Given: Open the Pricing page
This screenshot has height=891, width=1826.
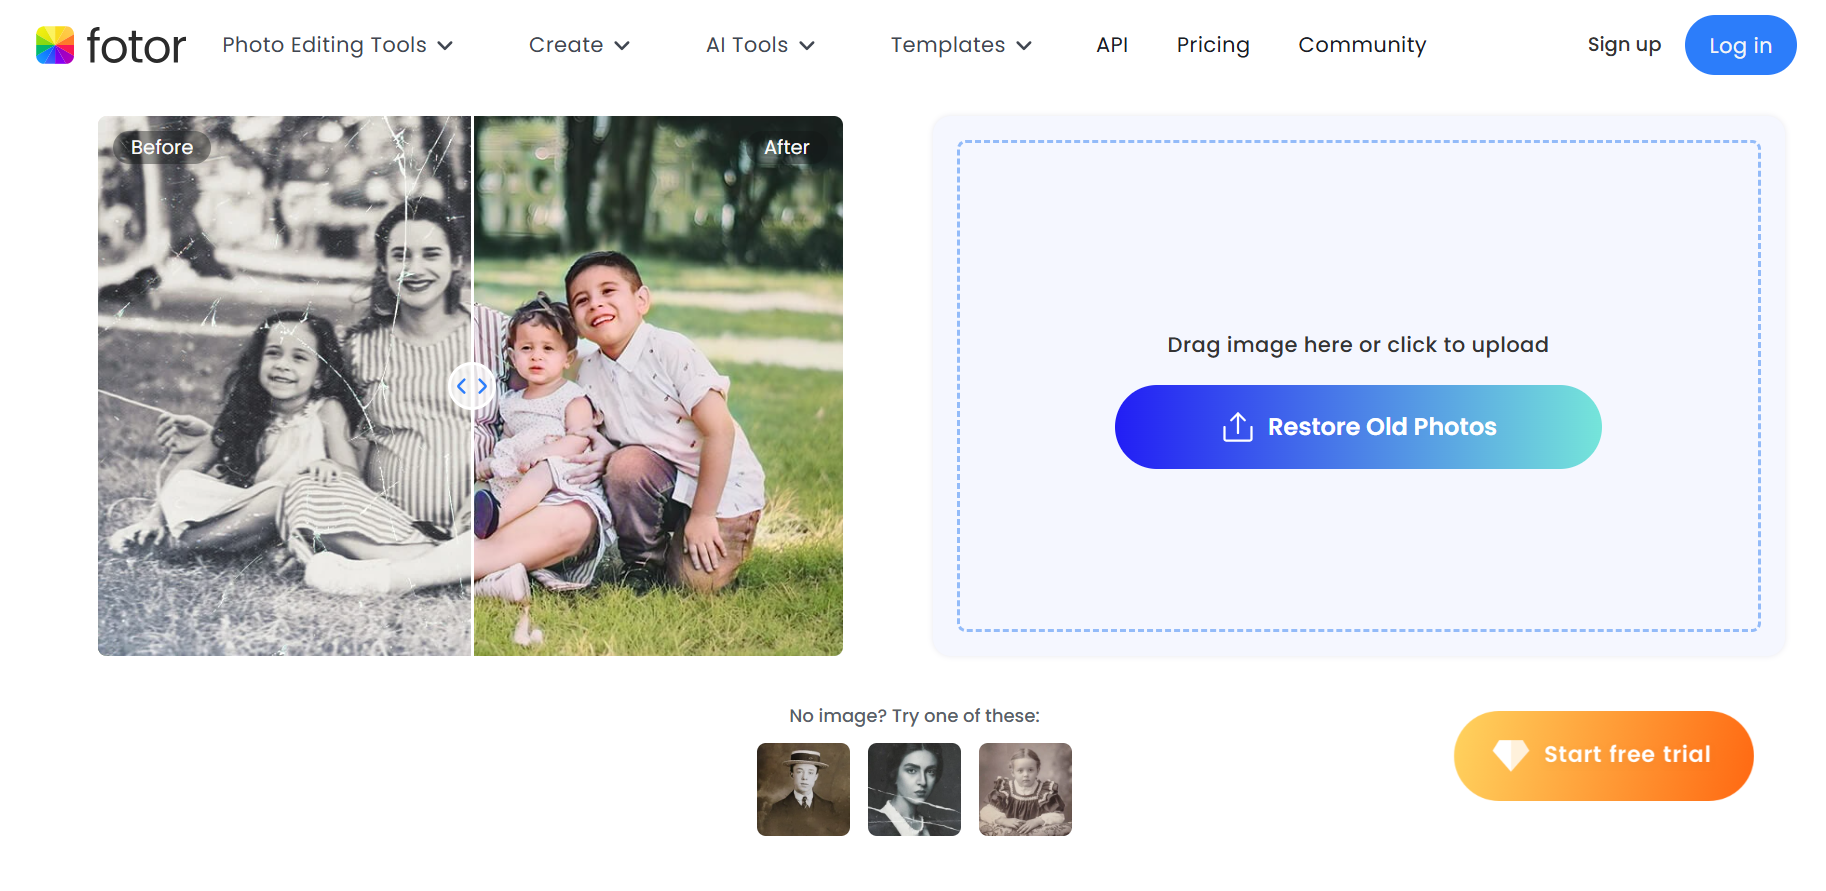Looking at the screenshot, I should pyautogui.click(x=1212, y=45).
